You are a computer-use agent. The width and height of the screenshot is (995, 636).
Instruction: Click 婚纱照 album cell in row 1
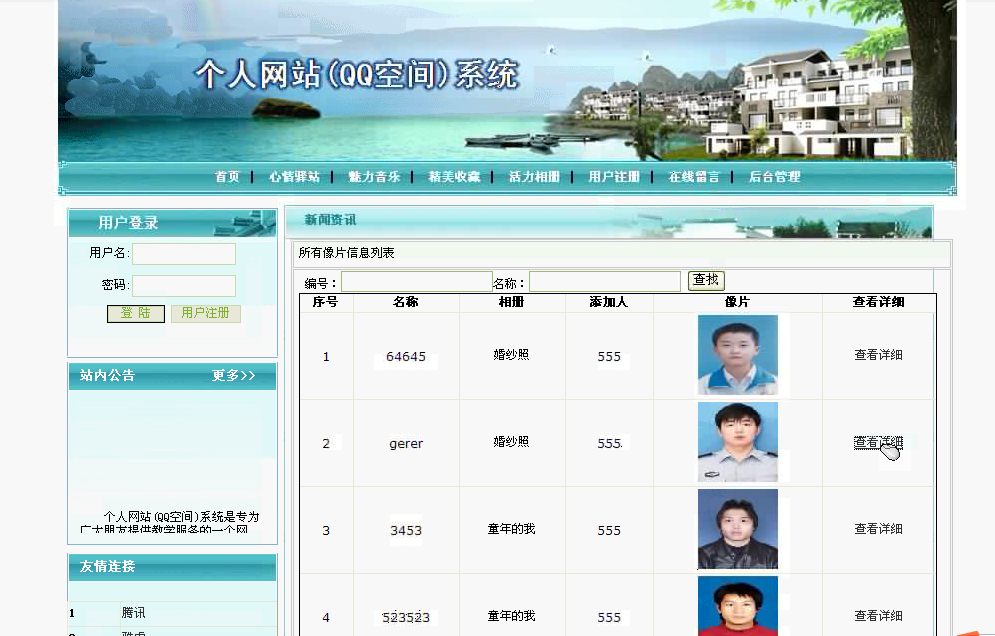pyautogui.click(x=511, y=355)
